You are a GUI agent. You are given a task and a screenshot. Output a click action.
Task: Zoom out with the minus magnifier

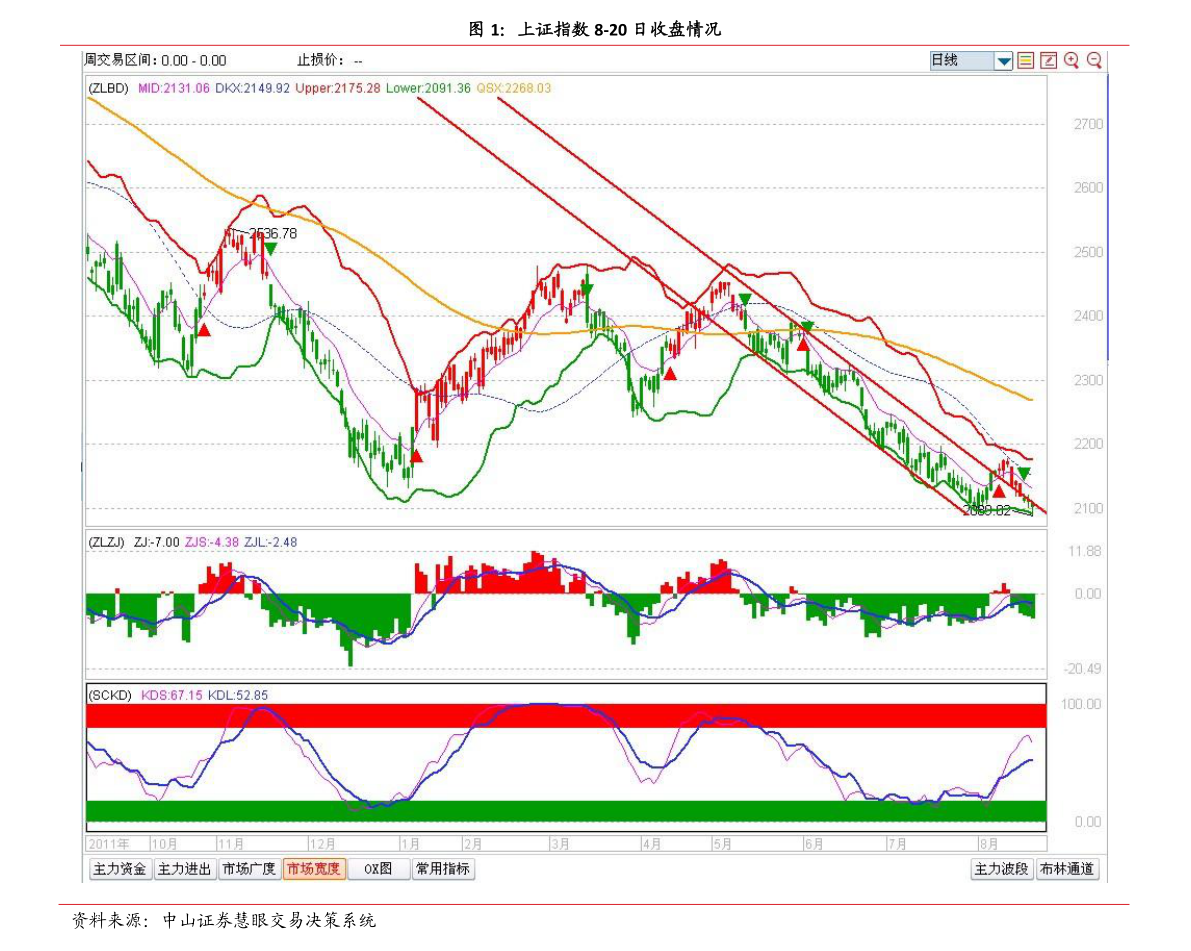pyautogui.click(x=1094, y=61)
